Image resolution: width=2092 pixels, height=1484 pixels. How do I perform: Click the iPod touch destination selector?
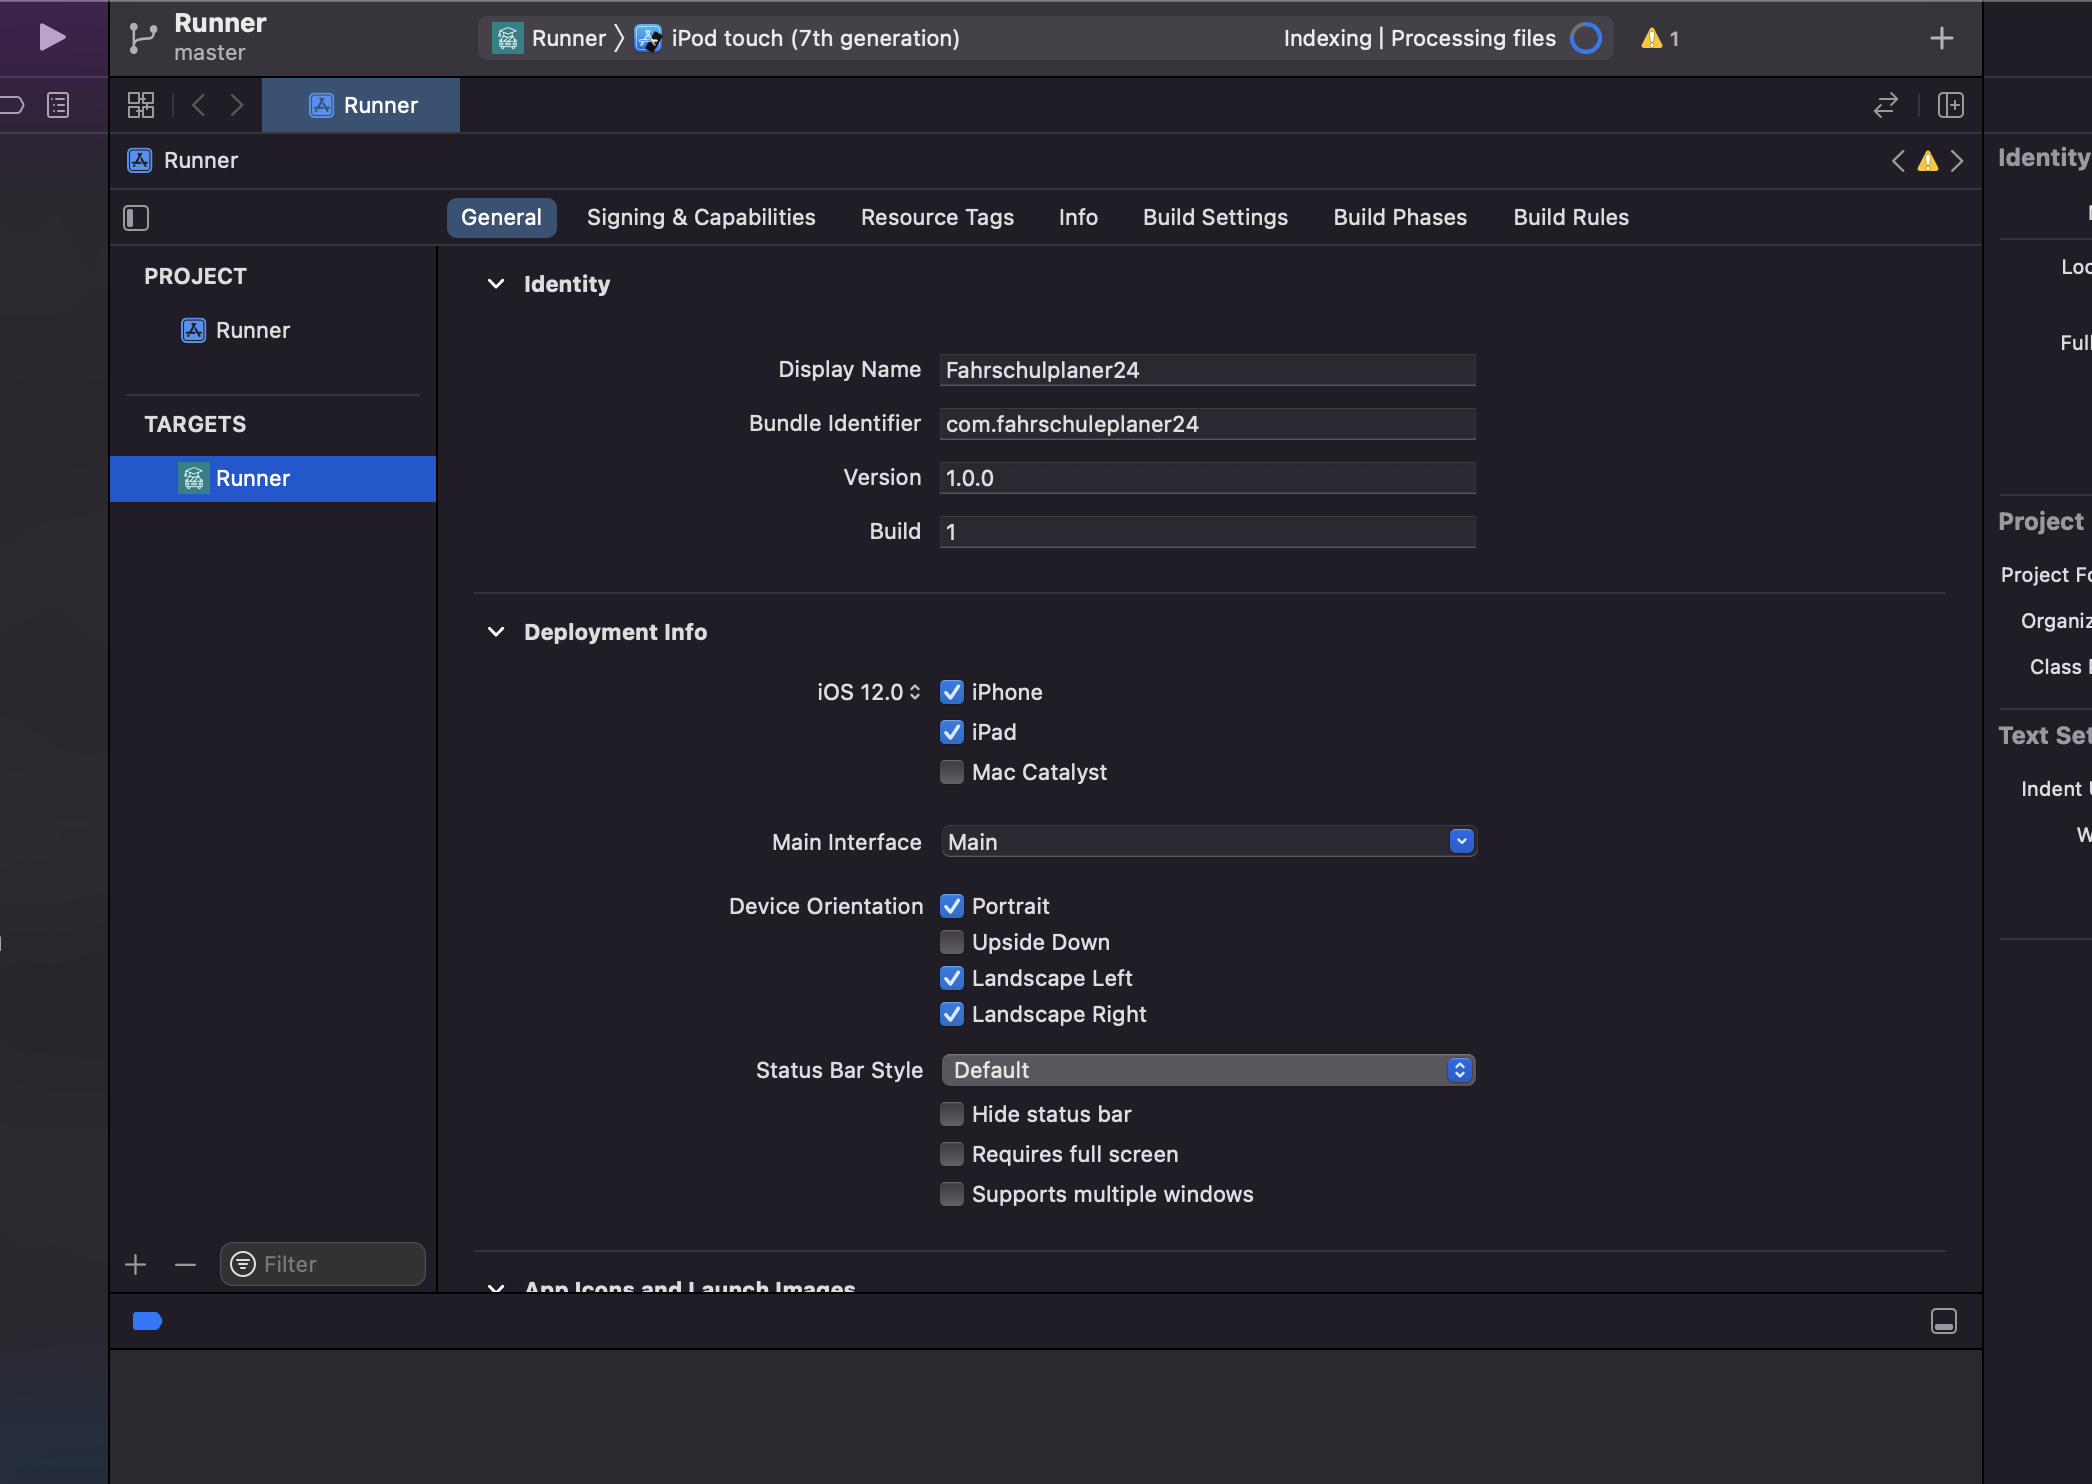[x=814, y=39]
